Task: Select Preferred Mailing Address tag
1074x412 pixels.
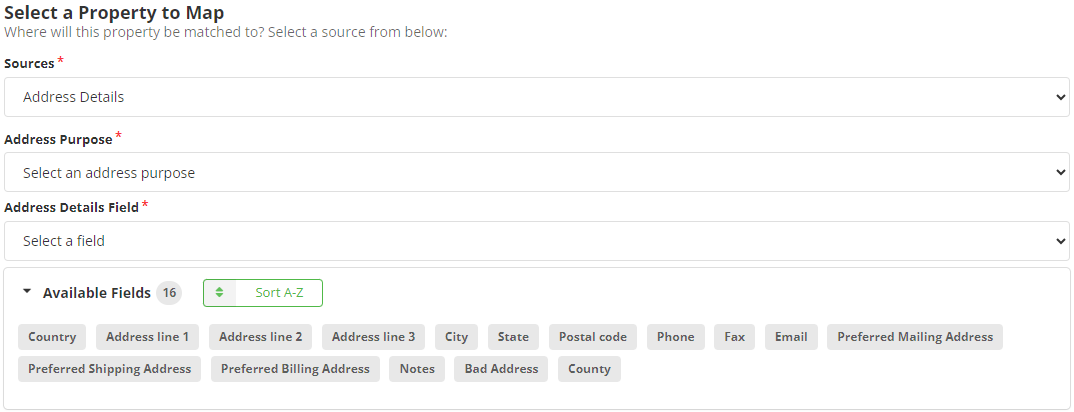Action: tap(915, 337)
